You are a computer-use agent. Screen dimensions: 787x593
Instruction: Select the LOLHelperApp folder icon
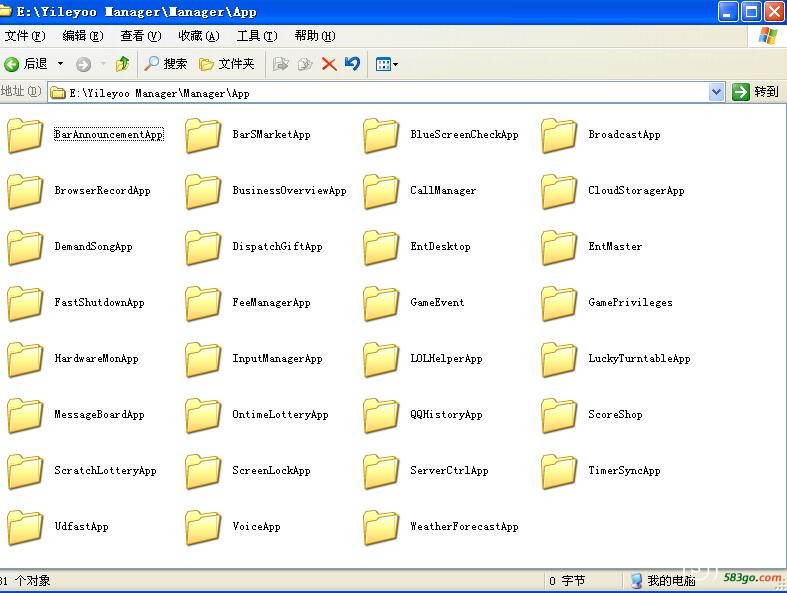[x=381, y=359]
